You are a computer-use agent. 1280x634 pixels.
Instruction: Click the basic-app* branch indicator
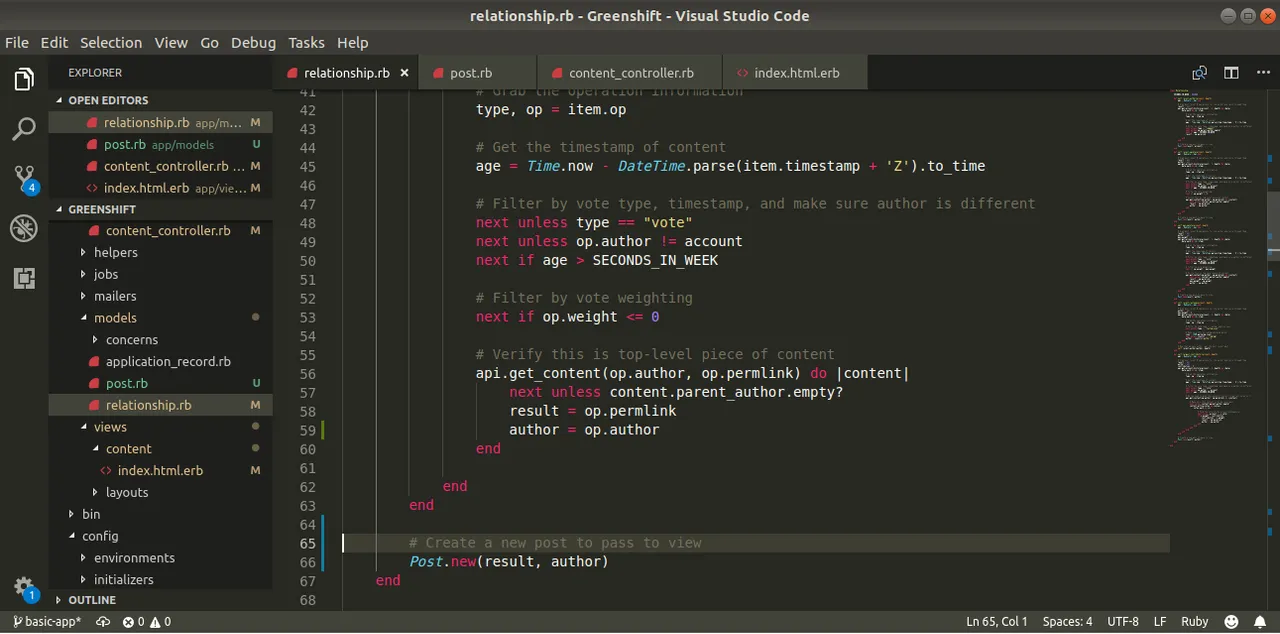point(47,622)
